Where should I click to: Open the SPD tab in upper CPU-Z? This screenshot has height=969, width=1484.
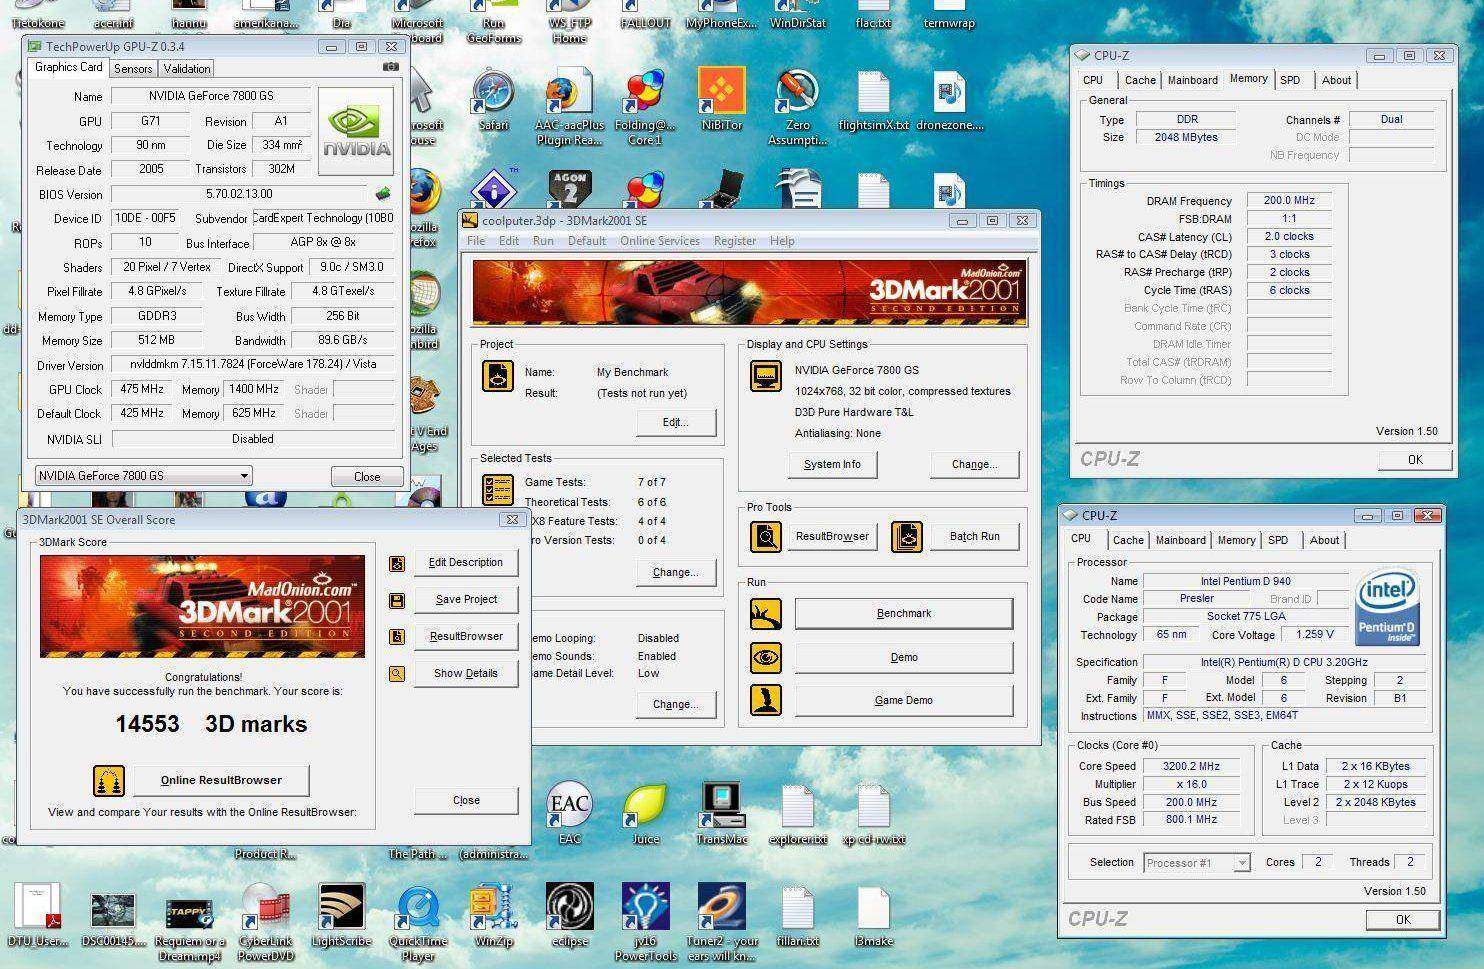click(1290, 80)
